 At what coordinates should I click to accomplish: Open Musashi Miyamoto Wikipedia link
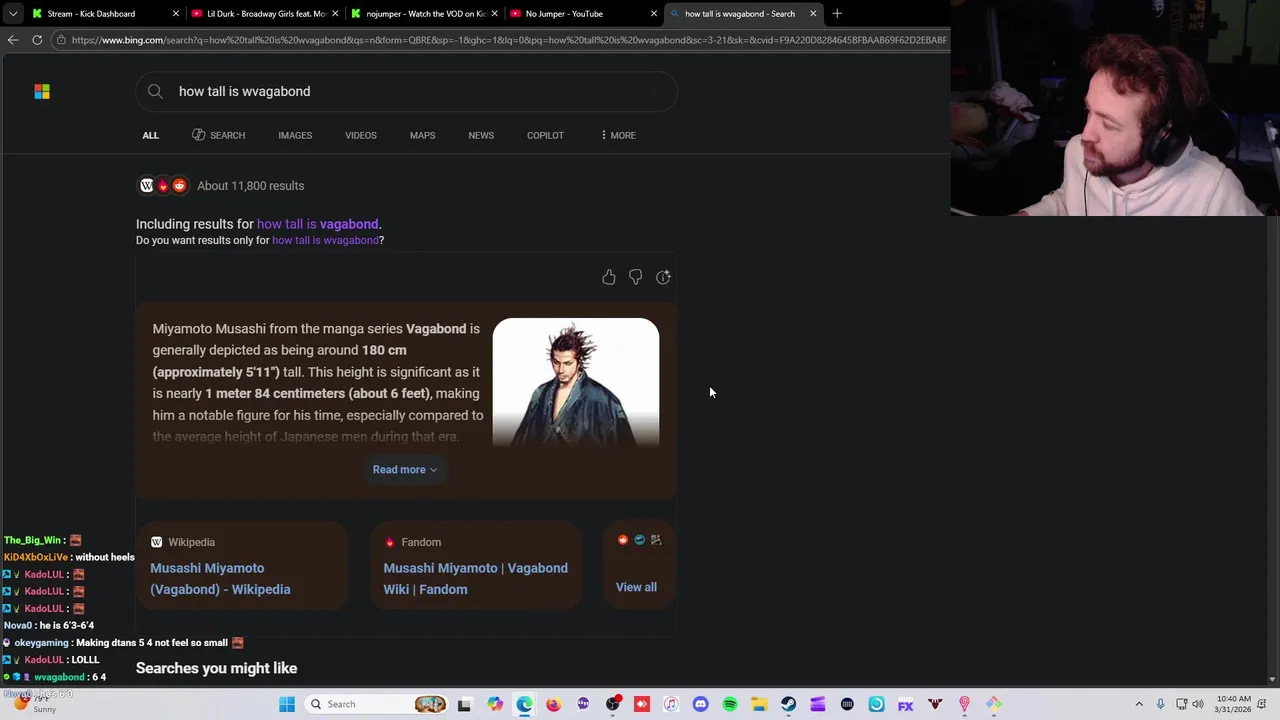[x=220, y=578]
